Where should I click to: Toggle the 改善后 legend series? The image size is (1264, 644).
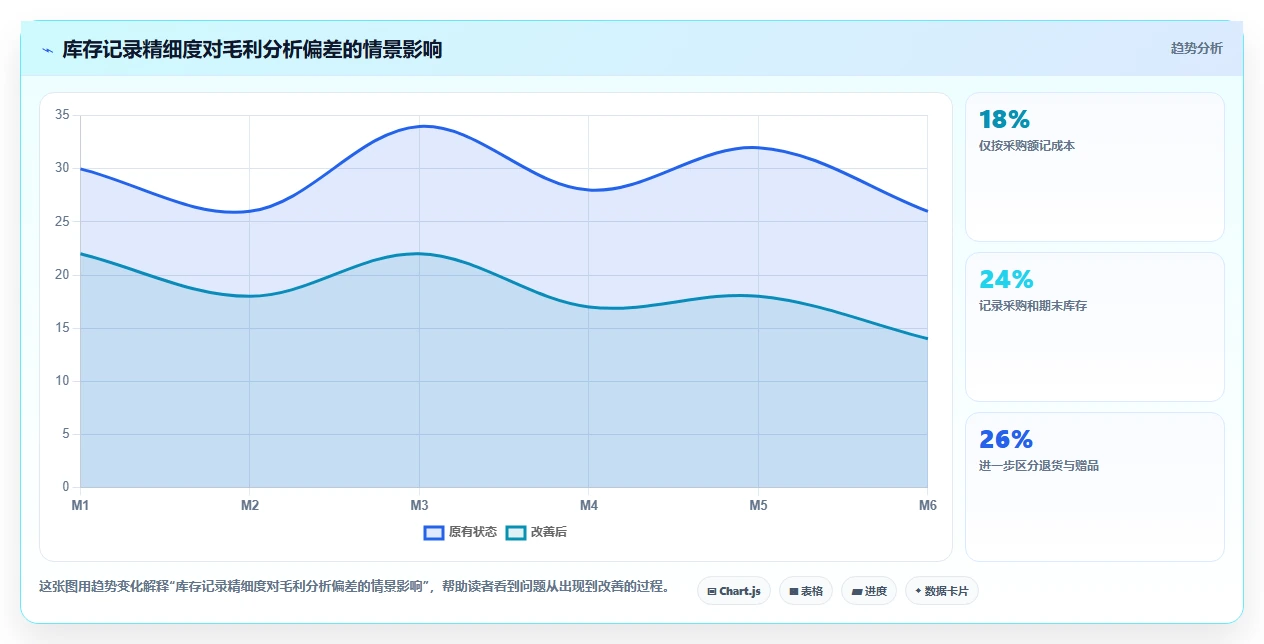pyautogui.click(x=536, y=532)
